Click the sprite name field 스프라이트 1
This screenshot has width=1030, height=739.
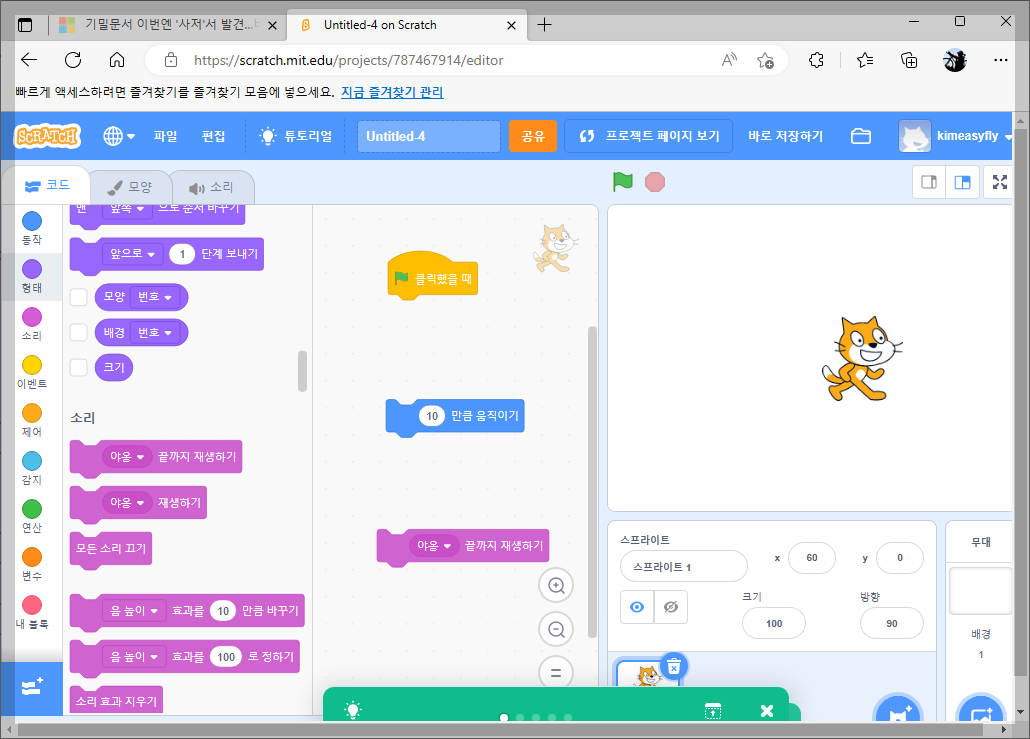[x=683, y=566]
